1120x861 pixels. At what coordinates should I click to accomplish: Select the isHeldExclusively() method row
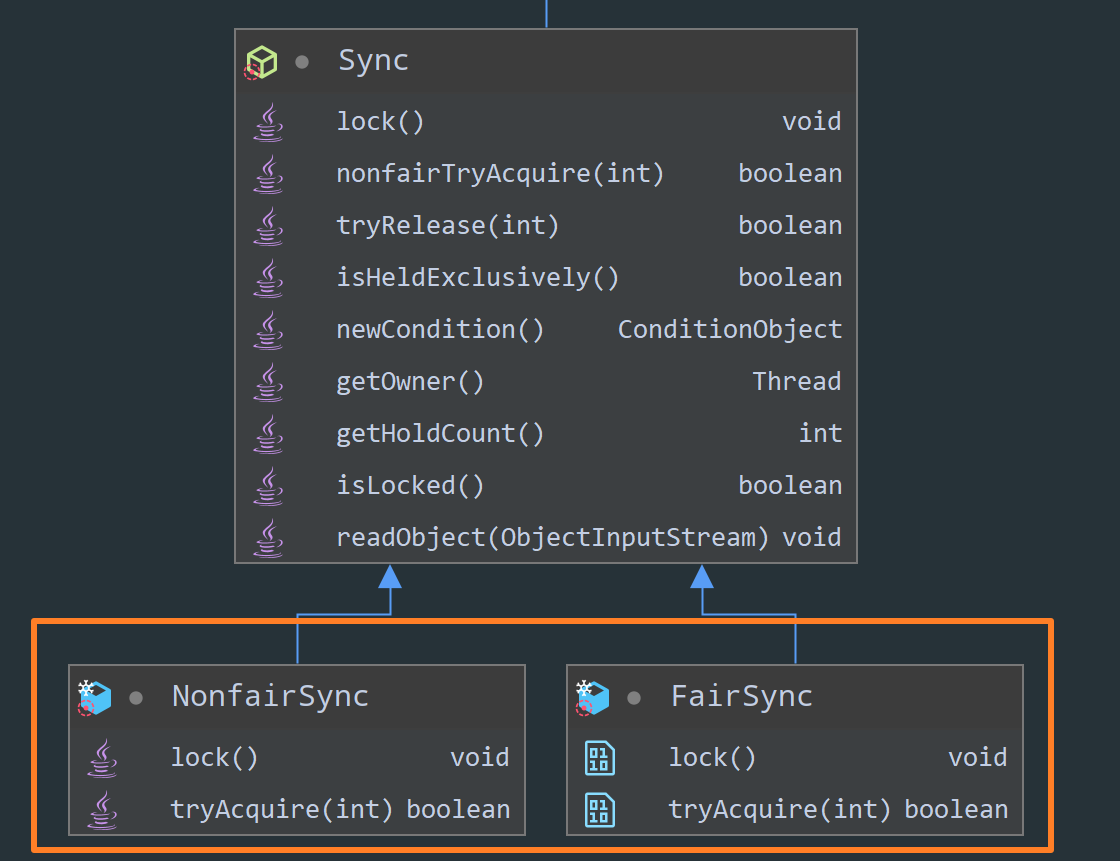546,278
